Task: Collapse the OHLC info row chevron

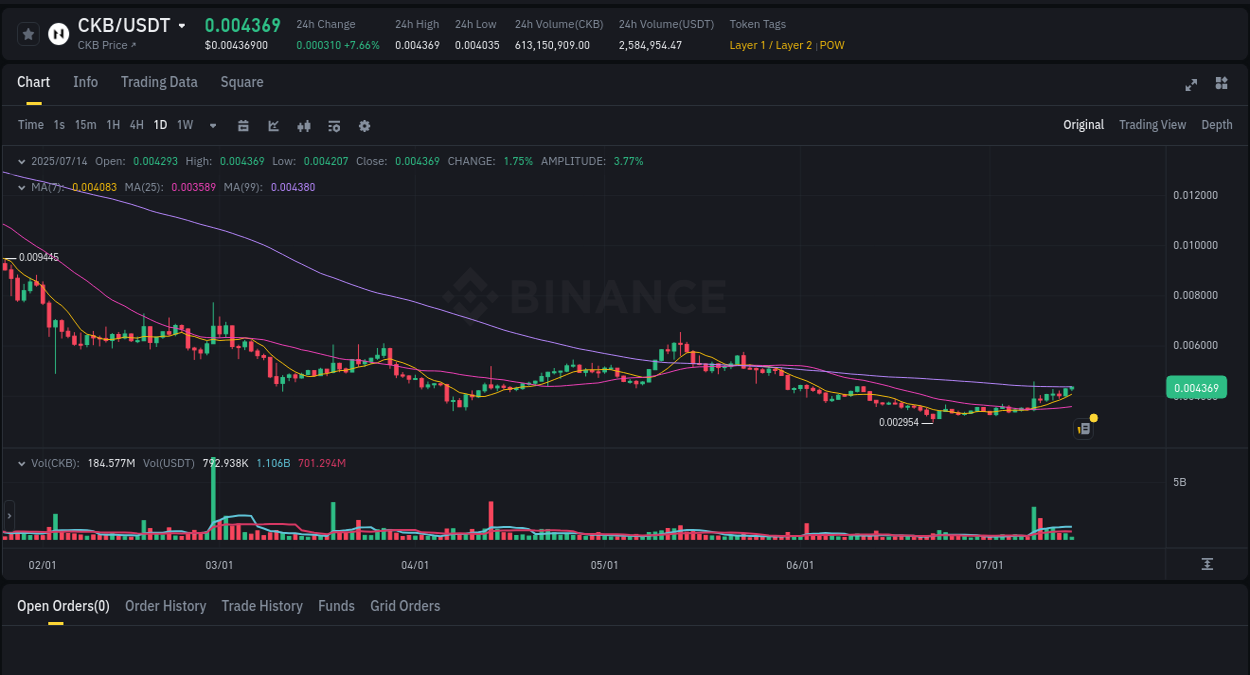Action: point(21,160)
